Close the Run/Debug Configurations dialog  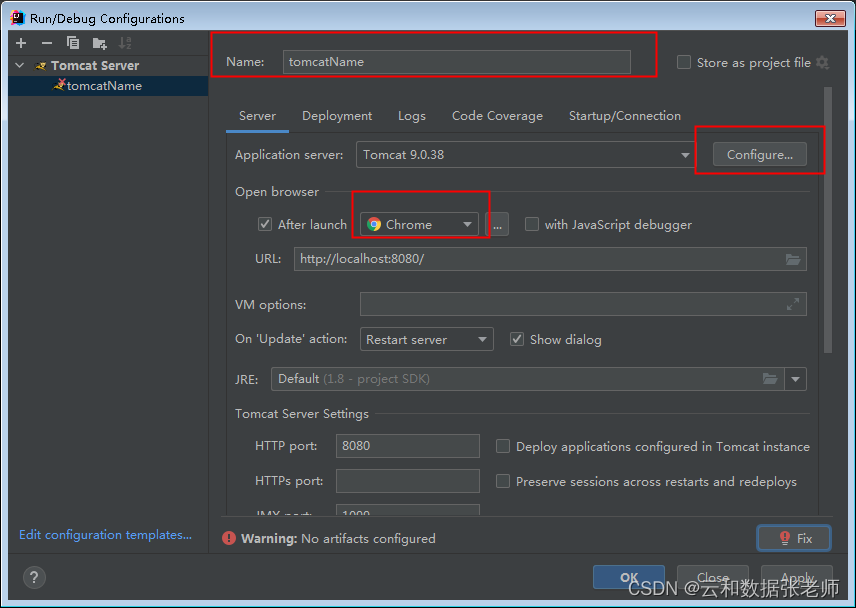pyautogui.click(x=830, y=18)
